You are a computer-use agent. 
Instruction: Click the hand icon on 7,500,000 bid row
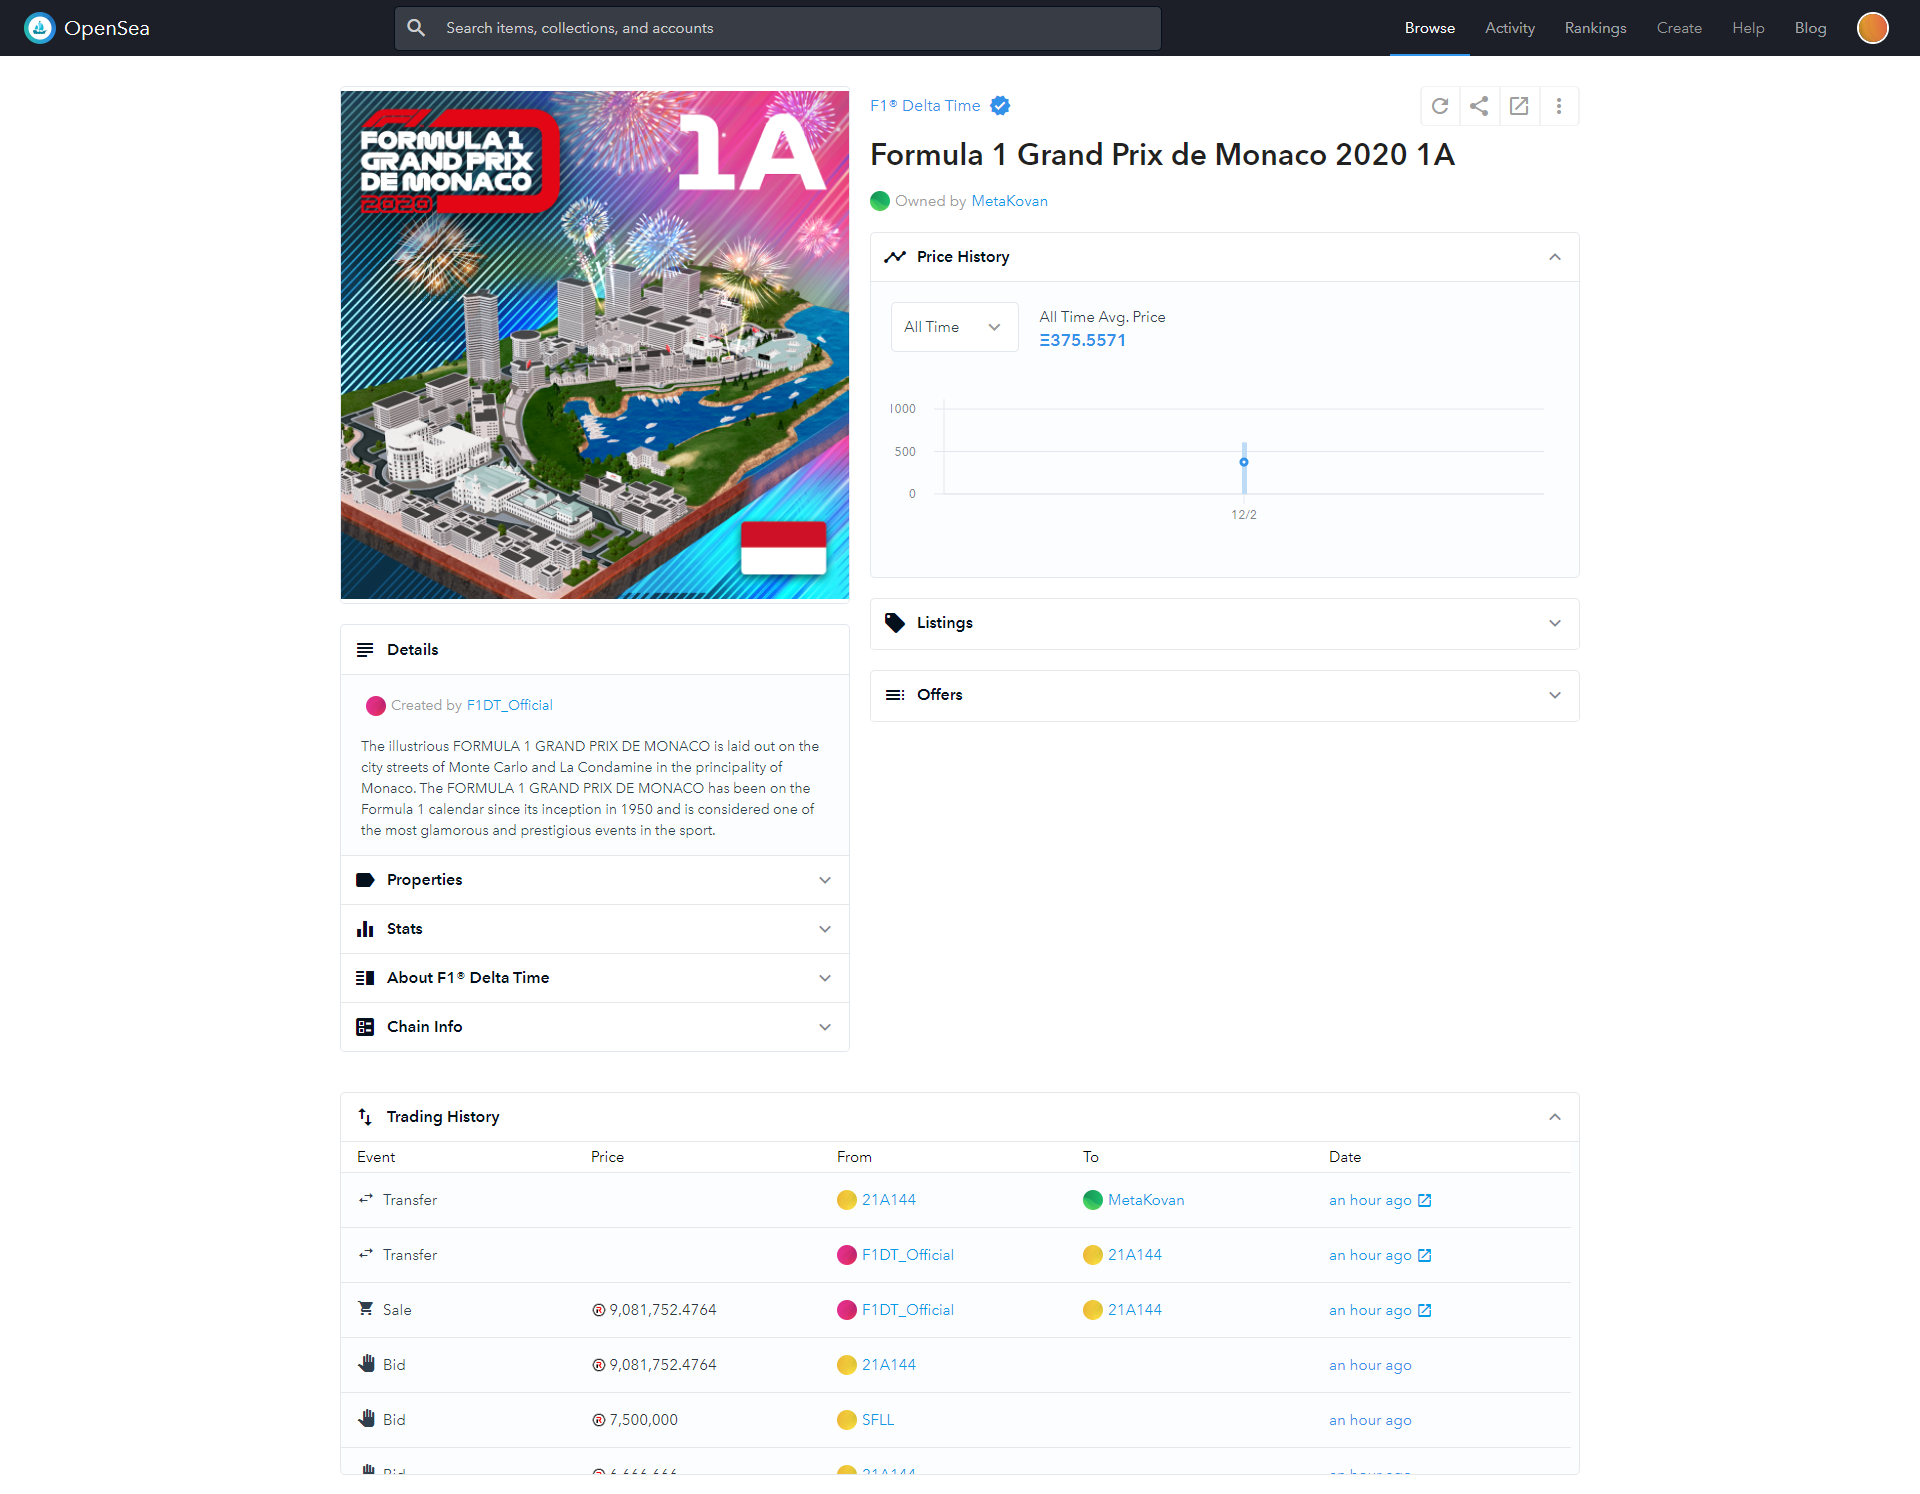367,1419
